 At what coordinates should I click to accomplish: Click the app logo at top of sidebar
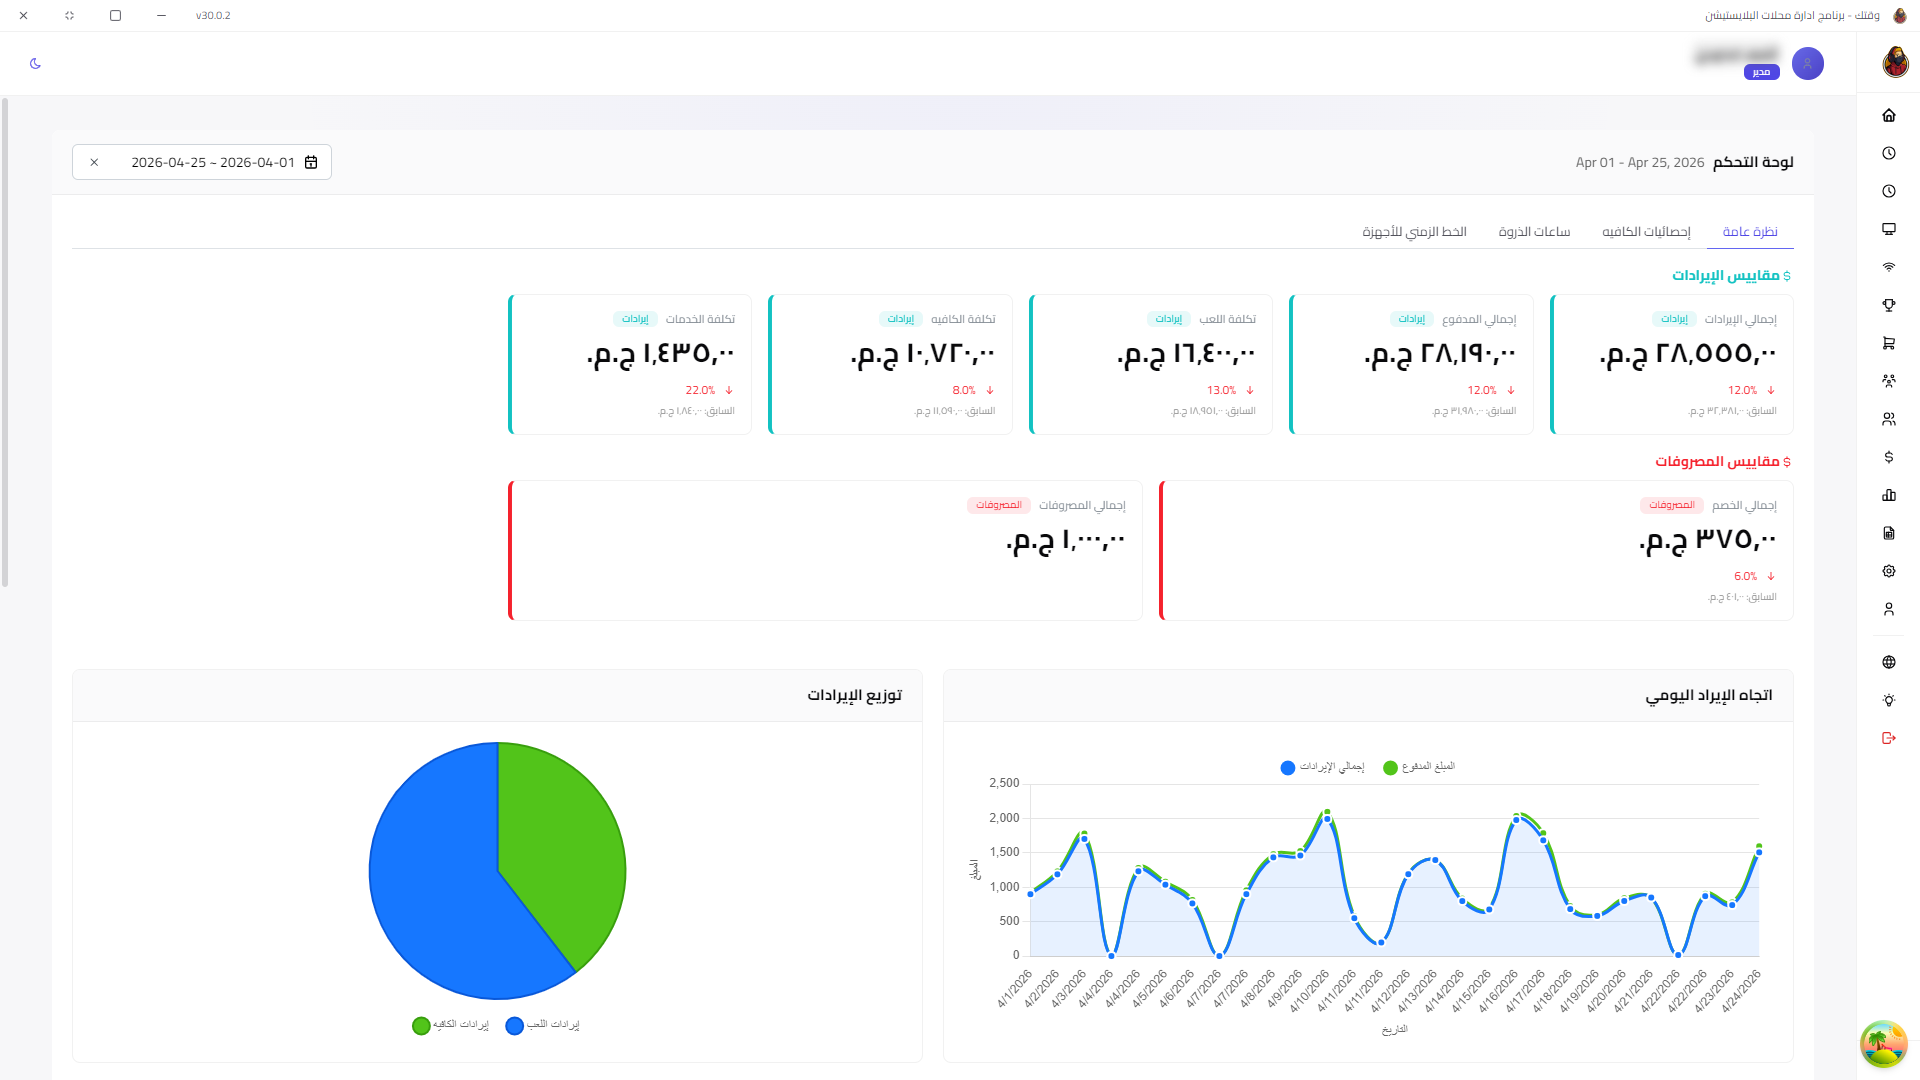pos(1895,62)
